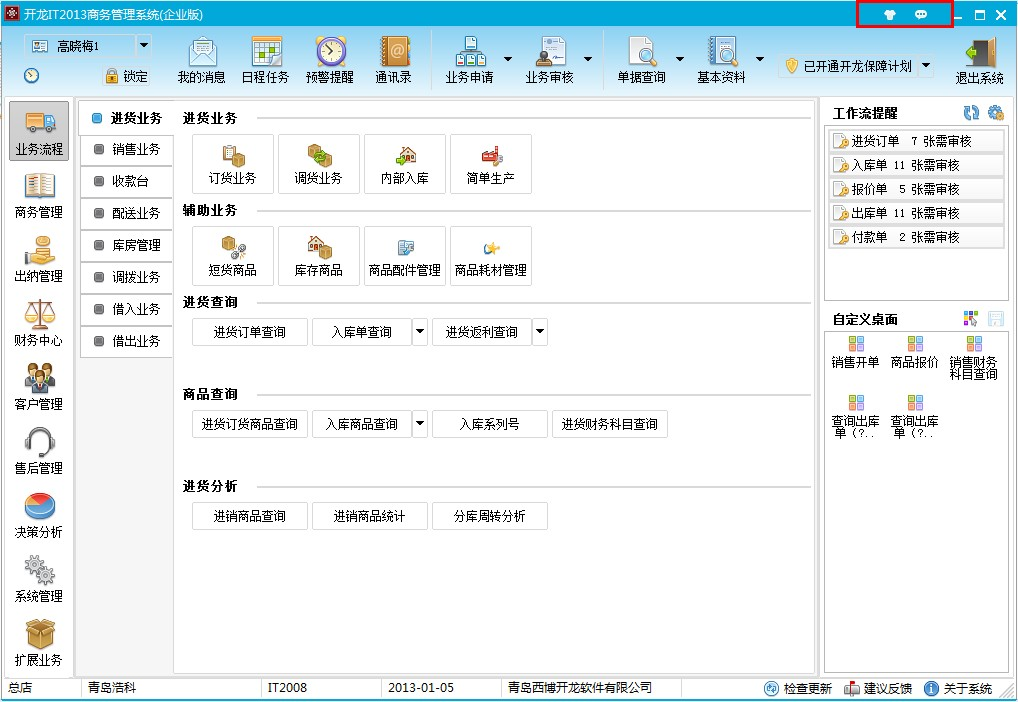
Task: Open the 通讯录 address book
Action: tap(393, 60)
